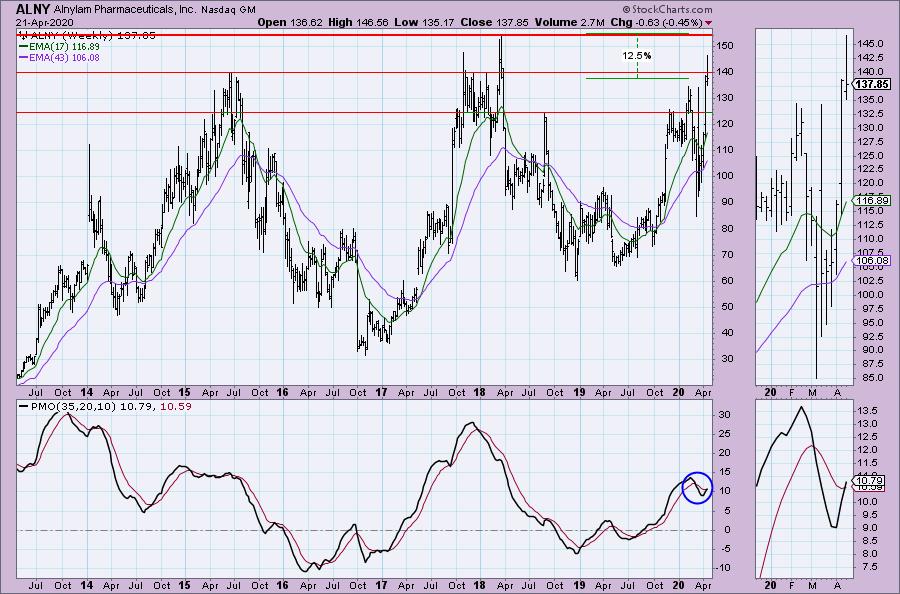Click the 7.5 label on PMO zoom axis

pyautogui.click(x=870, y=566)
